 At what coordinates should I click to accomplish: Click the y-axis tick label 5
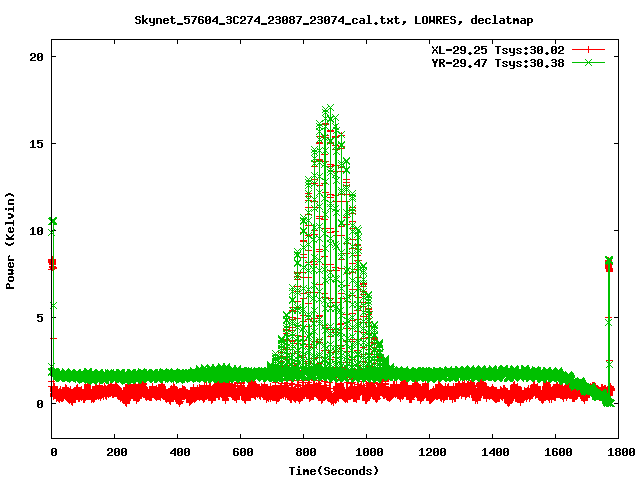[x=40, y=318]
